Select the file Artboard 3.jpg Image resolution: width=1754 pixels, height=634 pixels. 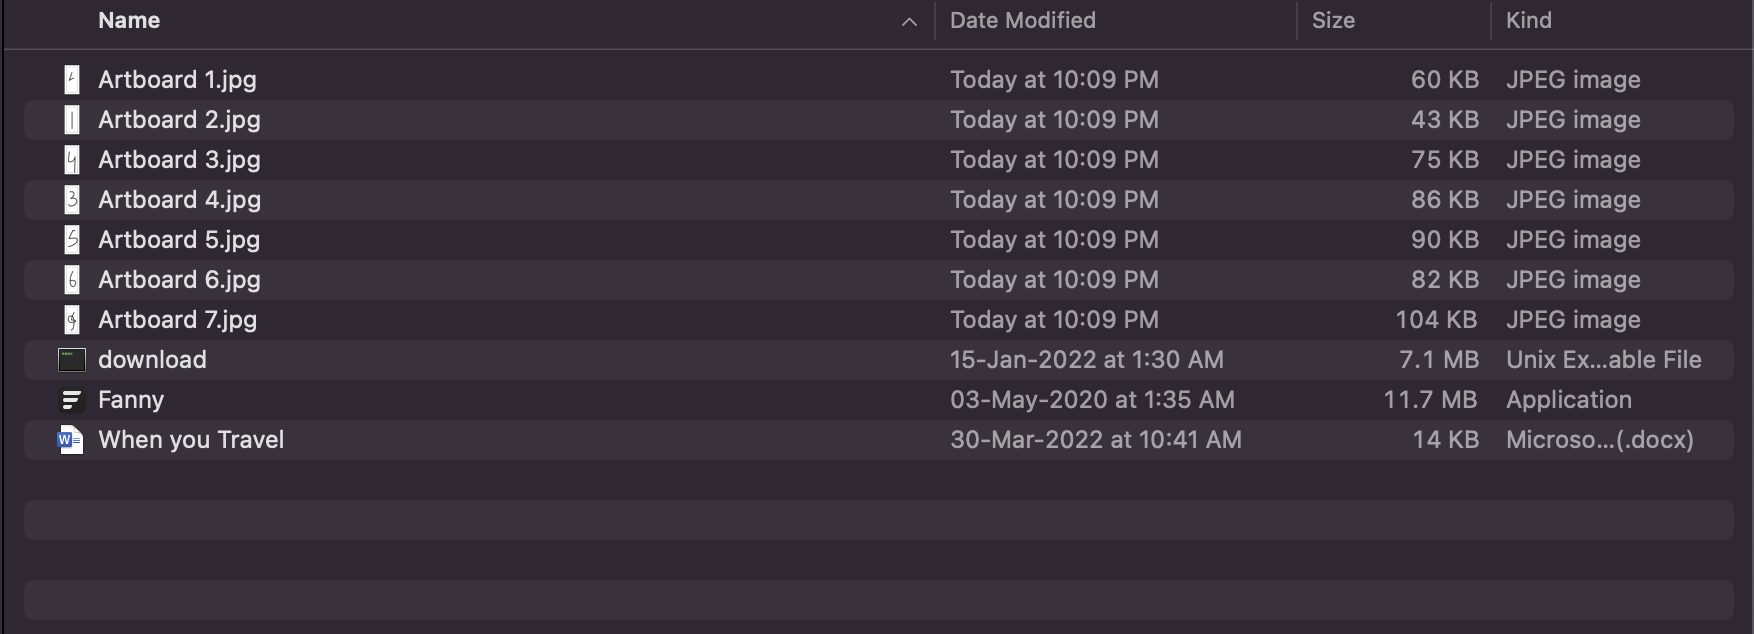click(x=178, y=159)
